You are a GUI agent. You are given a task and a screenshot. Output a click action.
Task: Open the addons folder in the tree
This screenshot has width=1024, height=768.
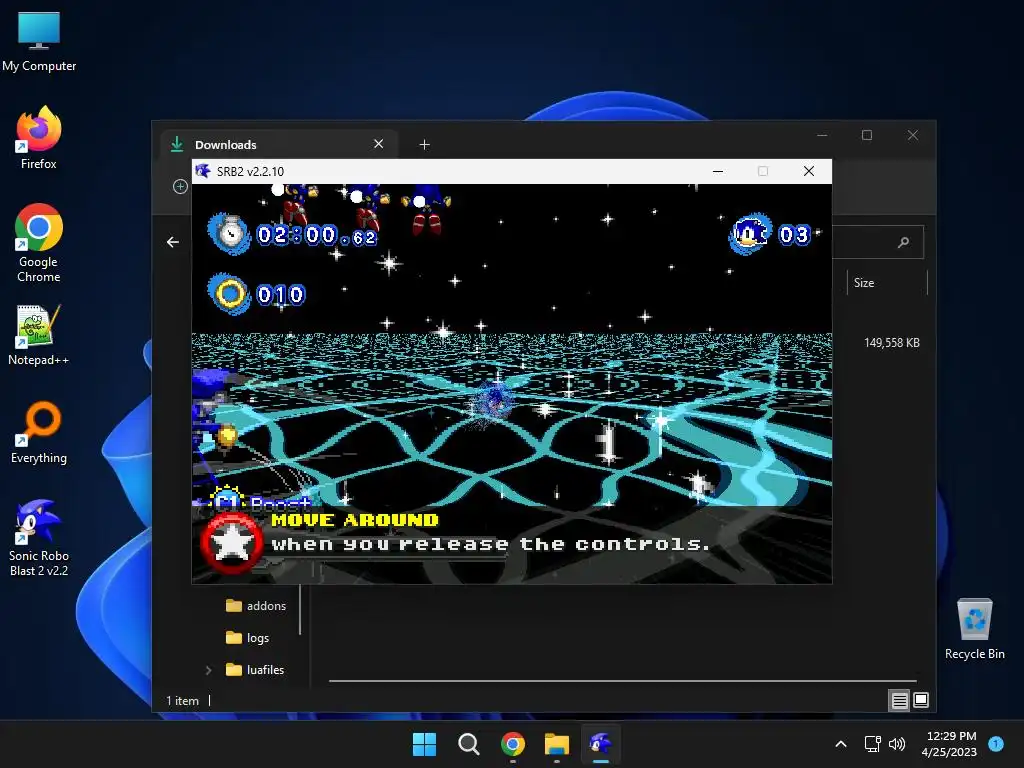(x=256, y=606)
